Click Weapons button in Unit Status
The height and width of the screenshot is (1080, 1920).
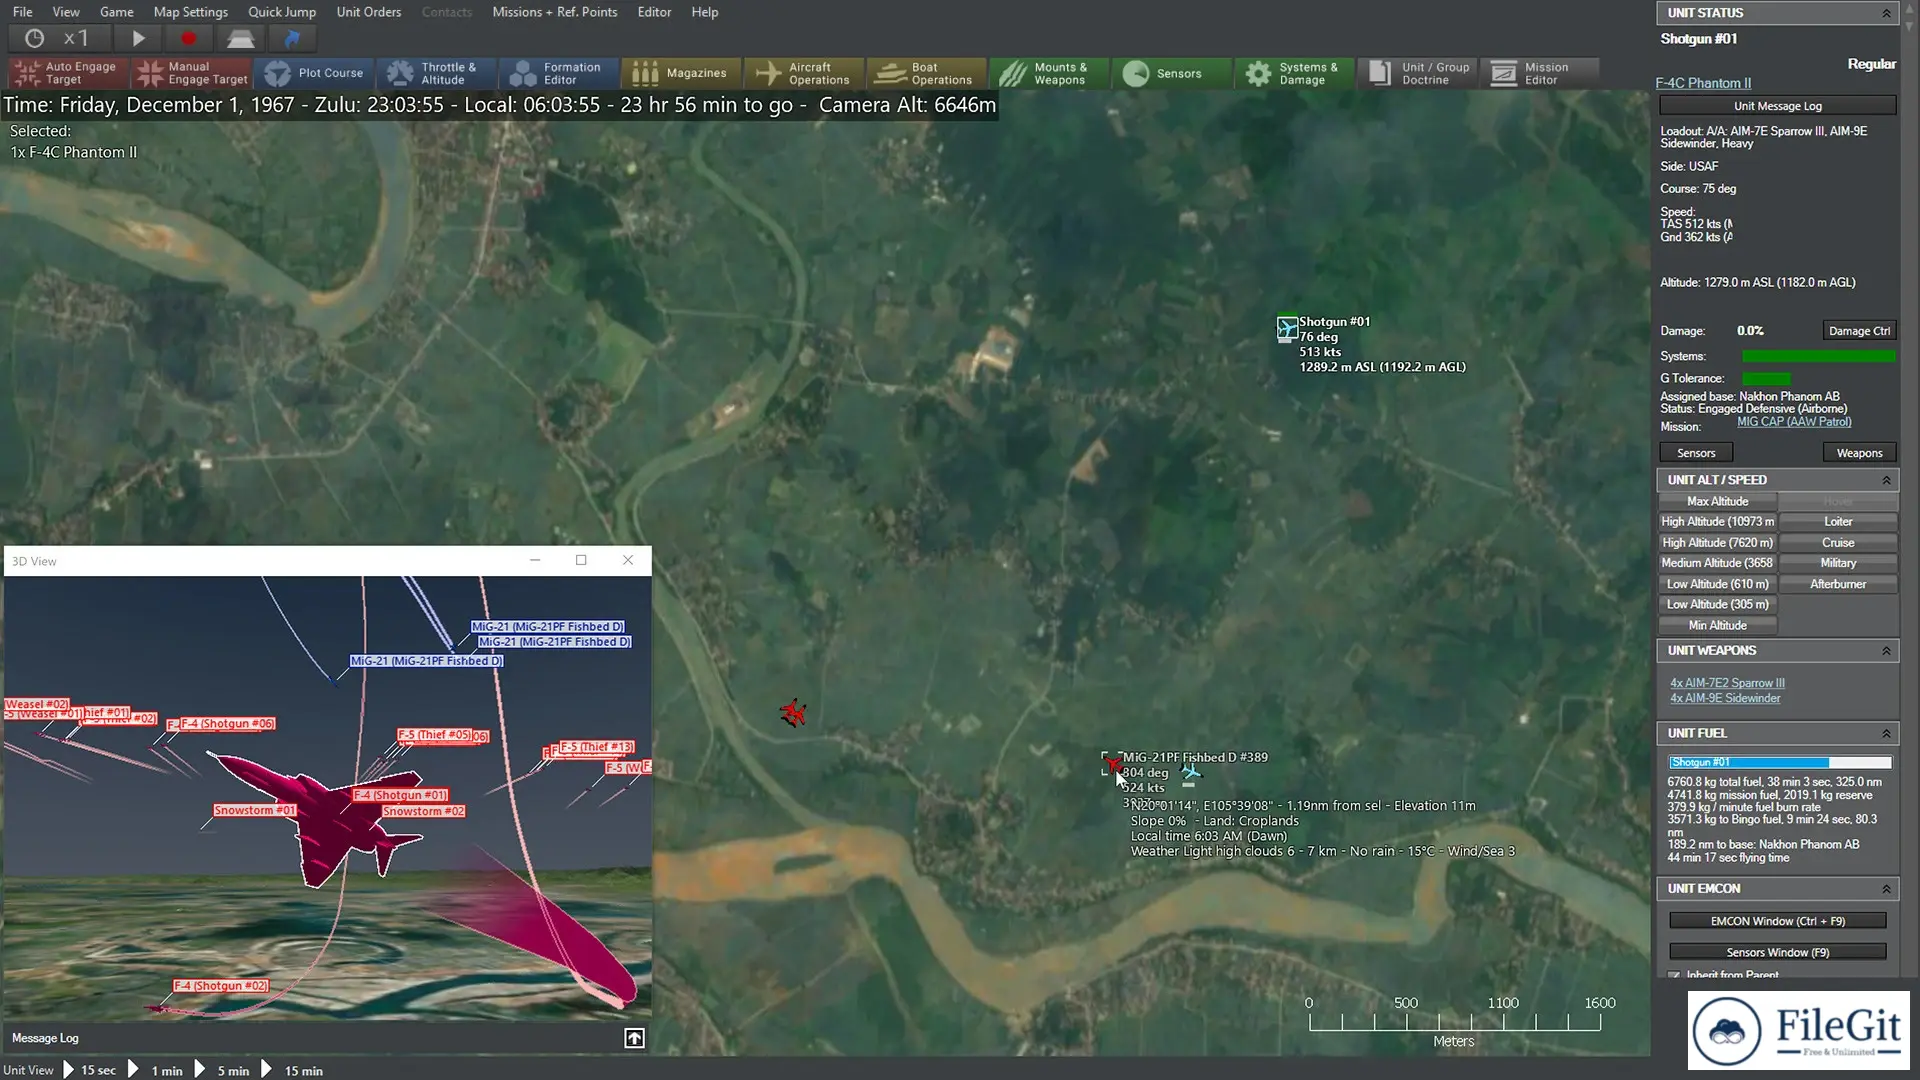(x=1859, y=453)
